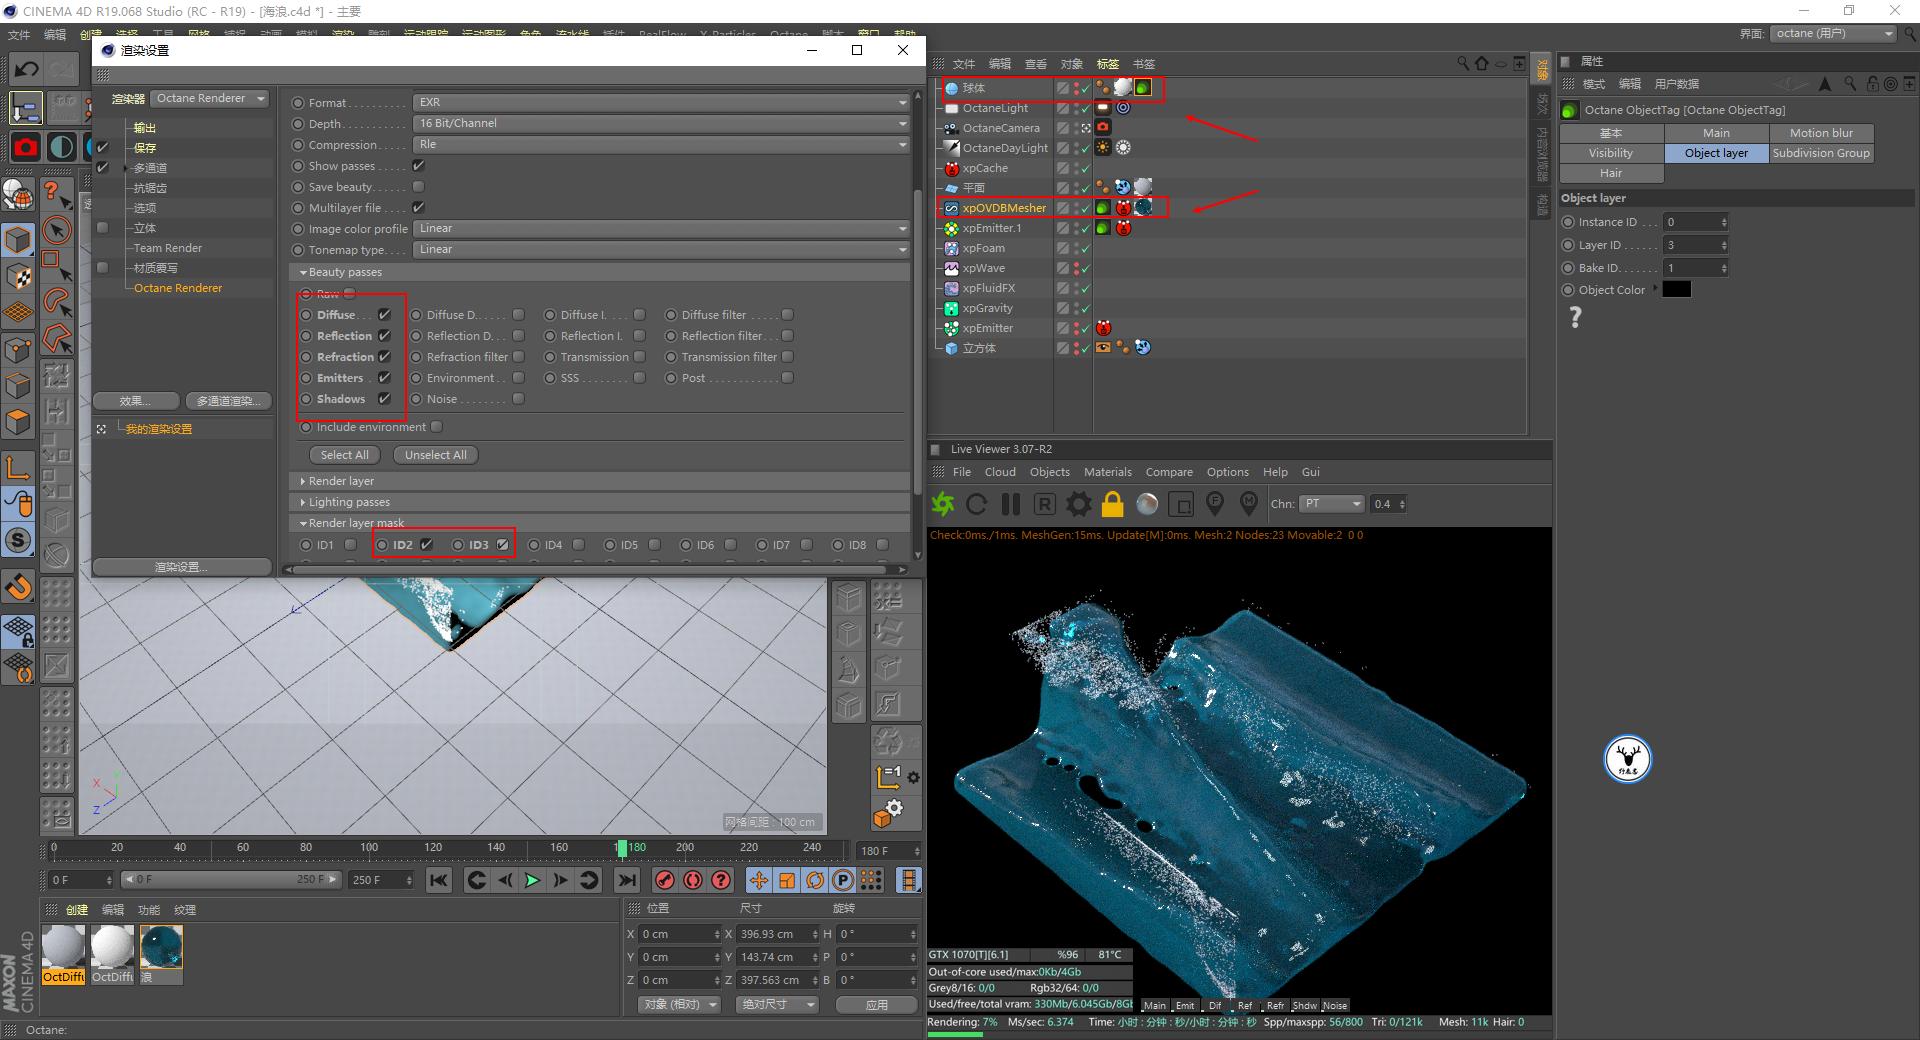The height and width of the screenshot is (1040, 1920).
Task: Click the Octane ObjectTag on xpOVDBMesher
Action: coord(1102,208)
